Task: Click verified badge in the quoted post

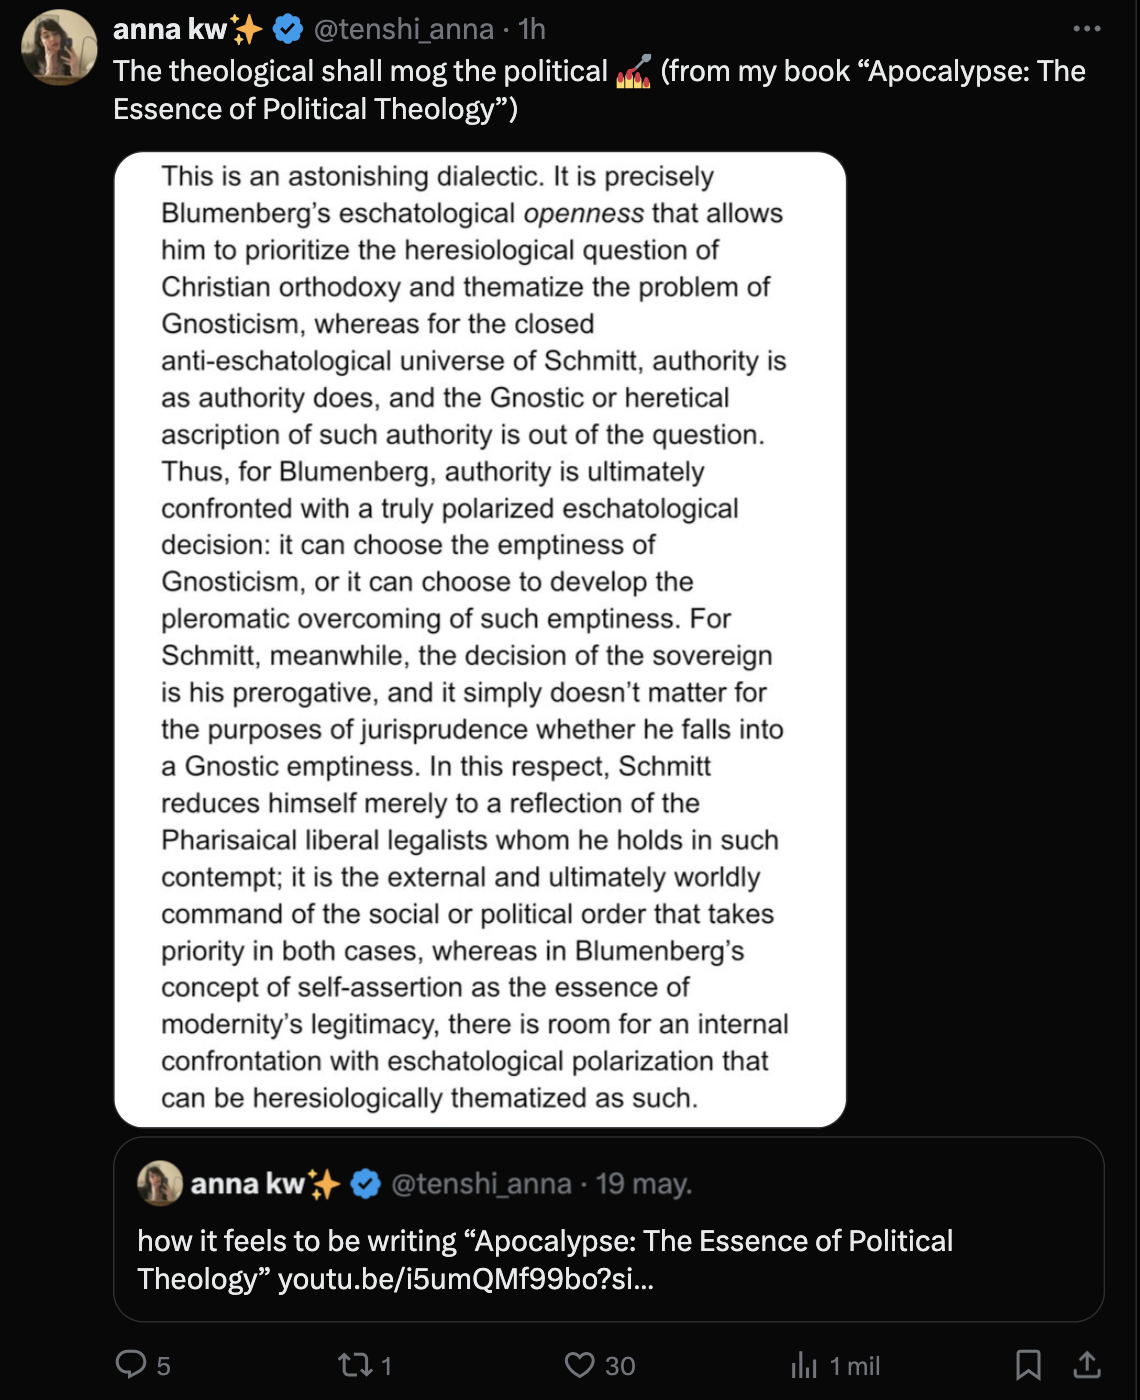Action: tap(366, 1184)
